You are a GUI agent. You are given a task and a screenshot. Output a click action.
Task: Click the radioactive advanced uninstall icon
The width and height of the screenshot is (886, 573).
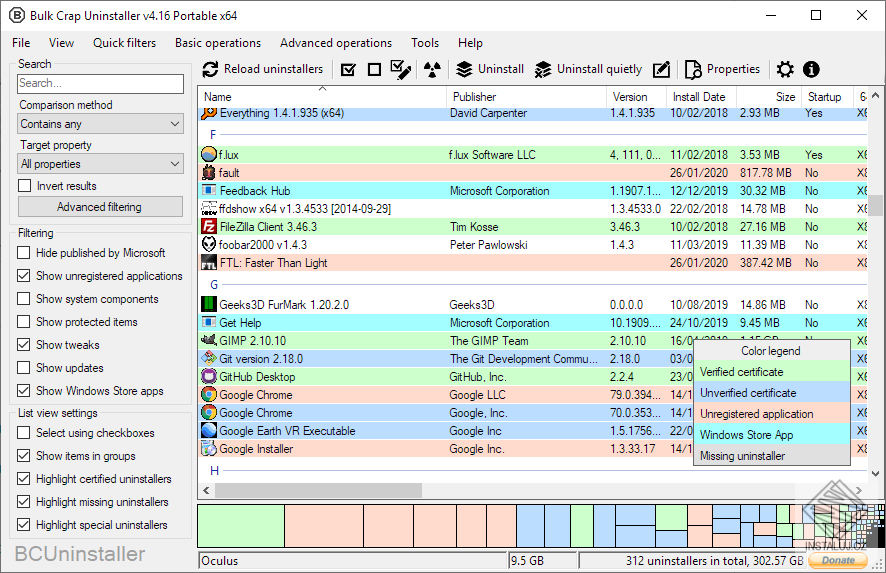432,70
